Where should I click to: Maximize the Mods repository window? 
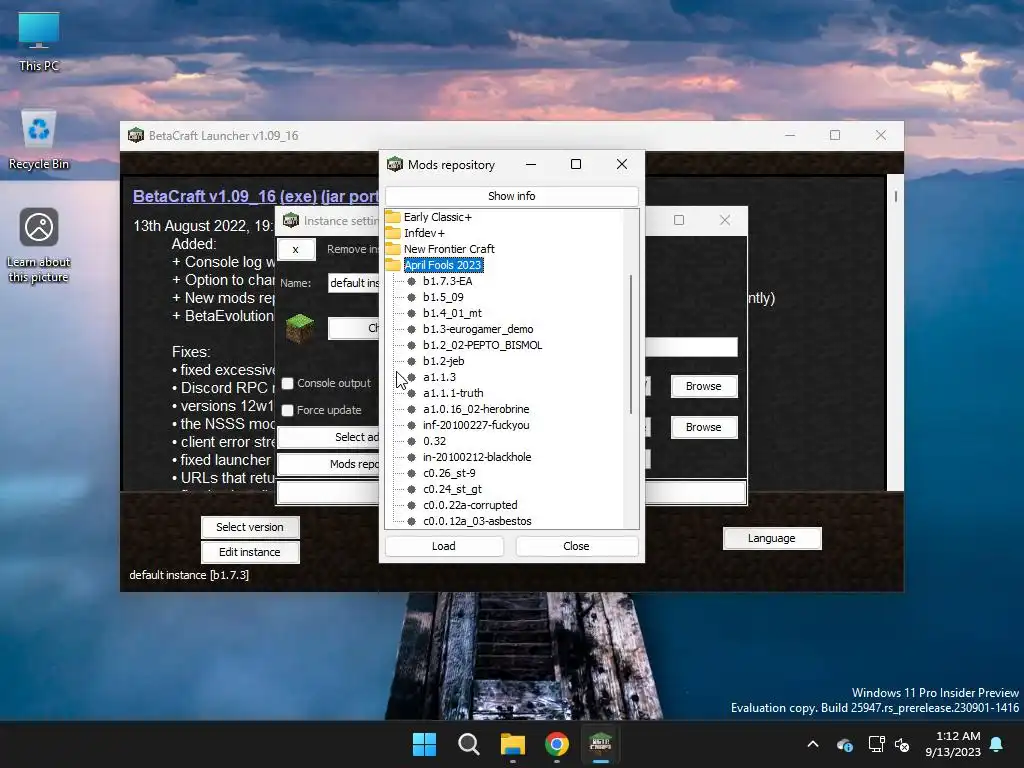coord(575,164)
